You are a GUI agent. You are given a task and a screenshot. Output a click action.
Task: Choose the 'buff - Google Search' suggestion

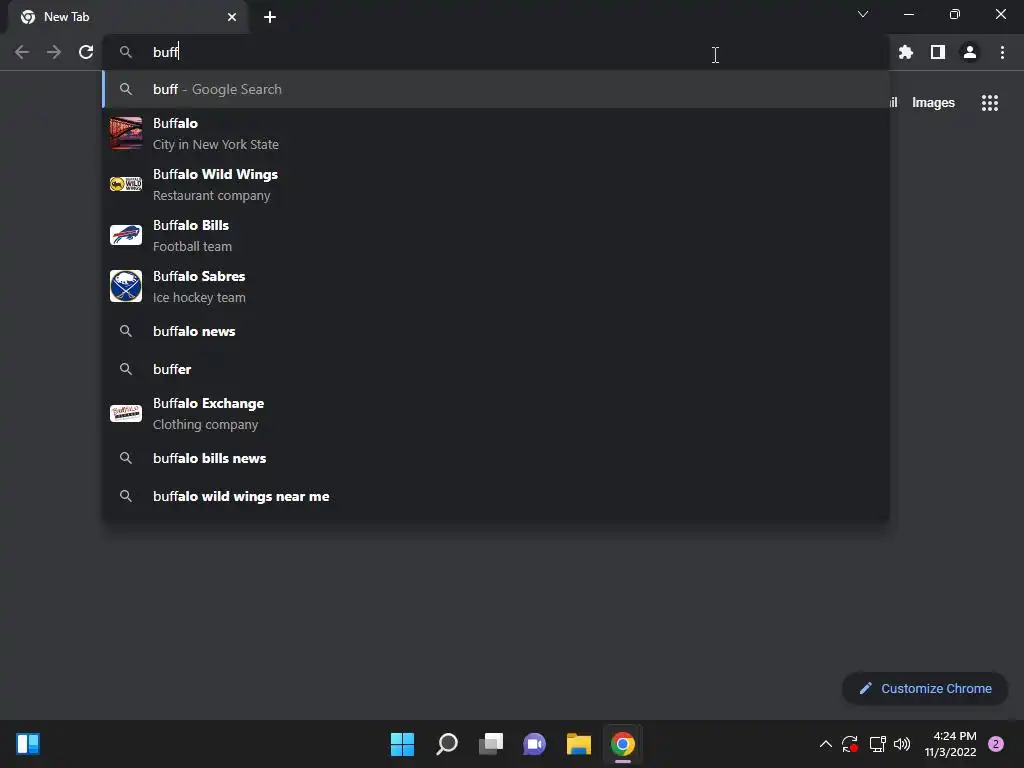(x=496, y=89)
